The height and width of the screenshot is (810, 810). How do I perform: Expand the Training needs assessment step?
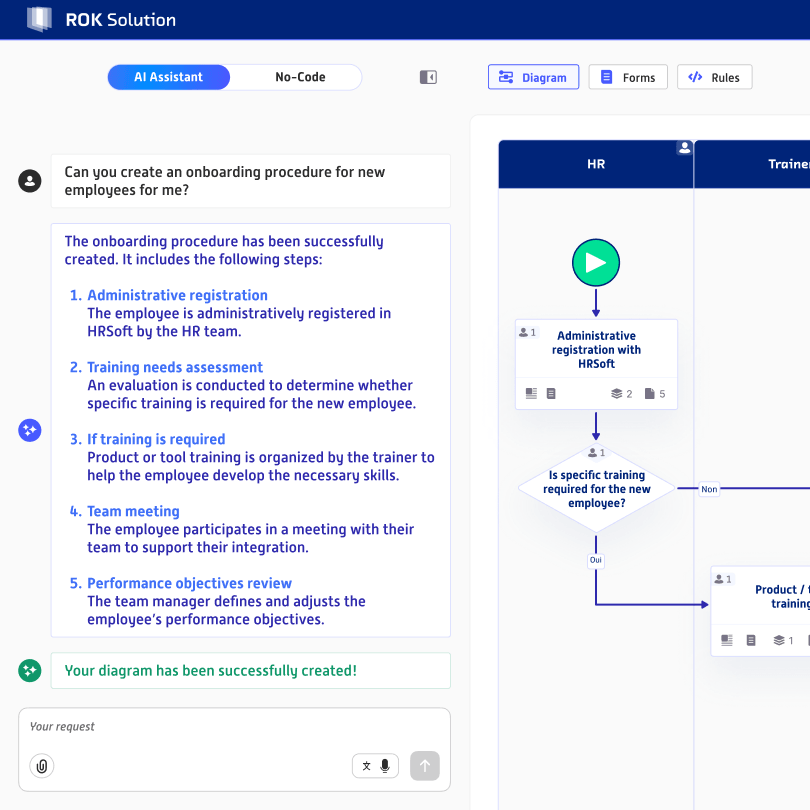pyautogui.click(x=175, y=367)
